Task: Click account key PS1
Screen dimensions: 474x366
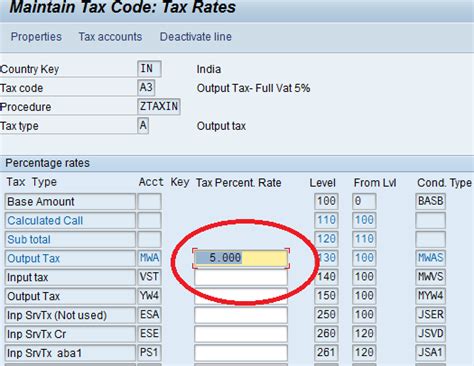Action: point(149,353)
